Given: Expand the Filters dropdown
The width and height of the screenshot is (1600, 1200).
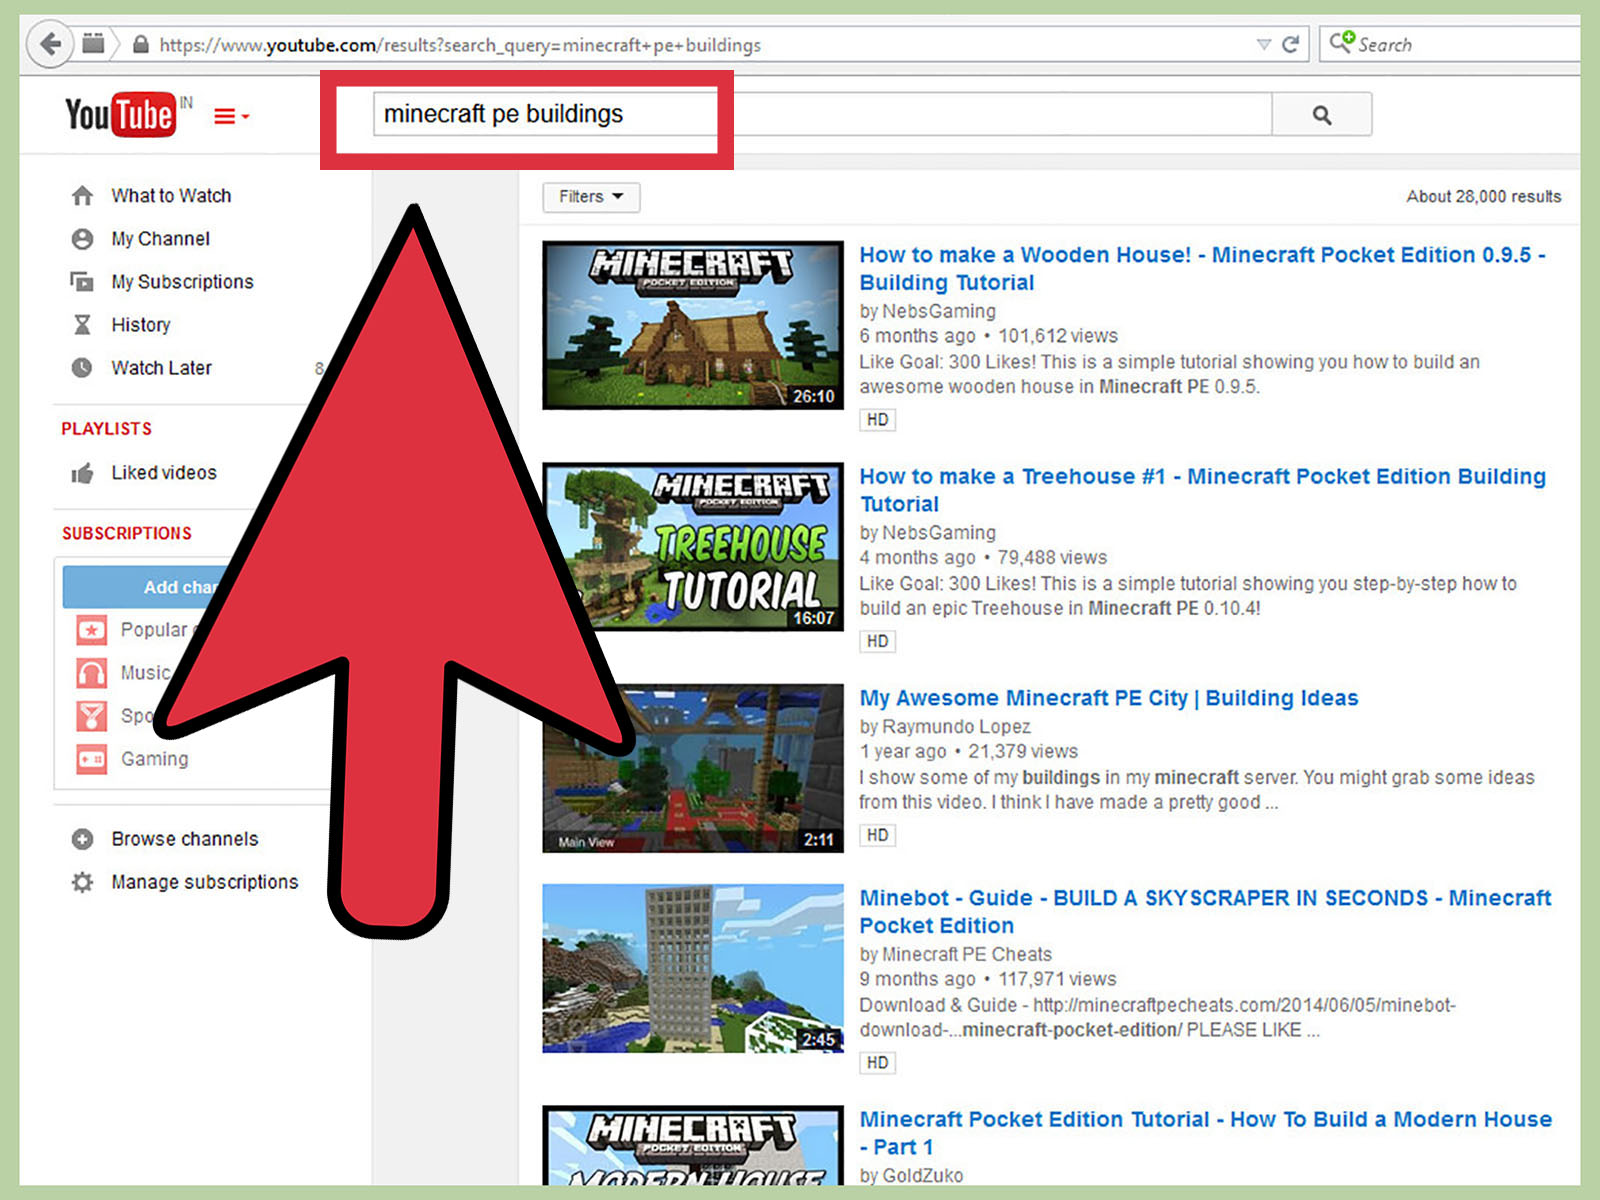Looking at the screenshot, I should point(590,197).
